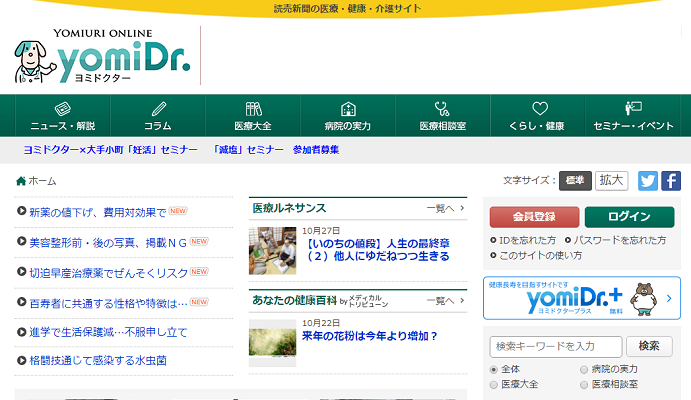Open the 妊活 seminar link
The image size is (691, 400).
tap(111, 150)
